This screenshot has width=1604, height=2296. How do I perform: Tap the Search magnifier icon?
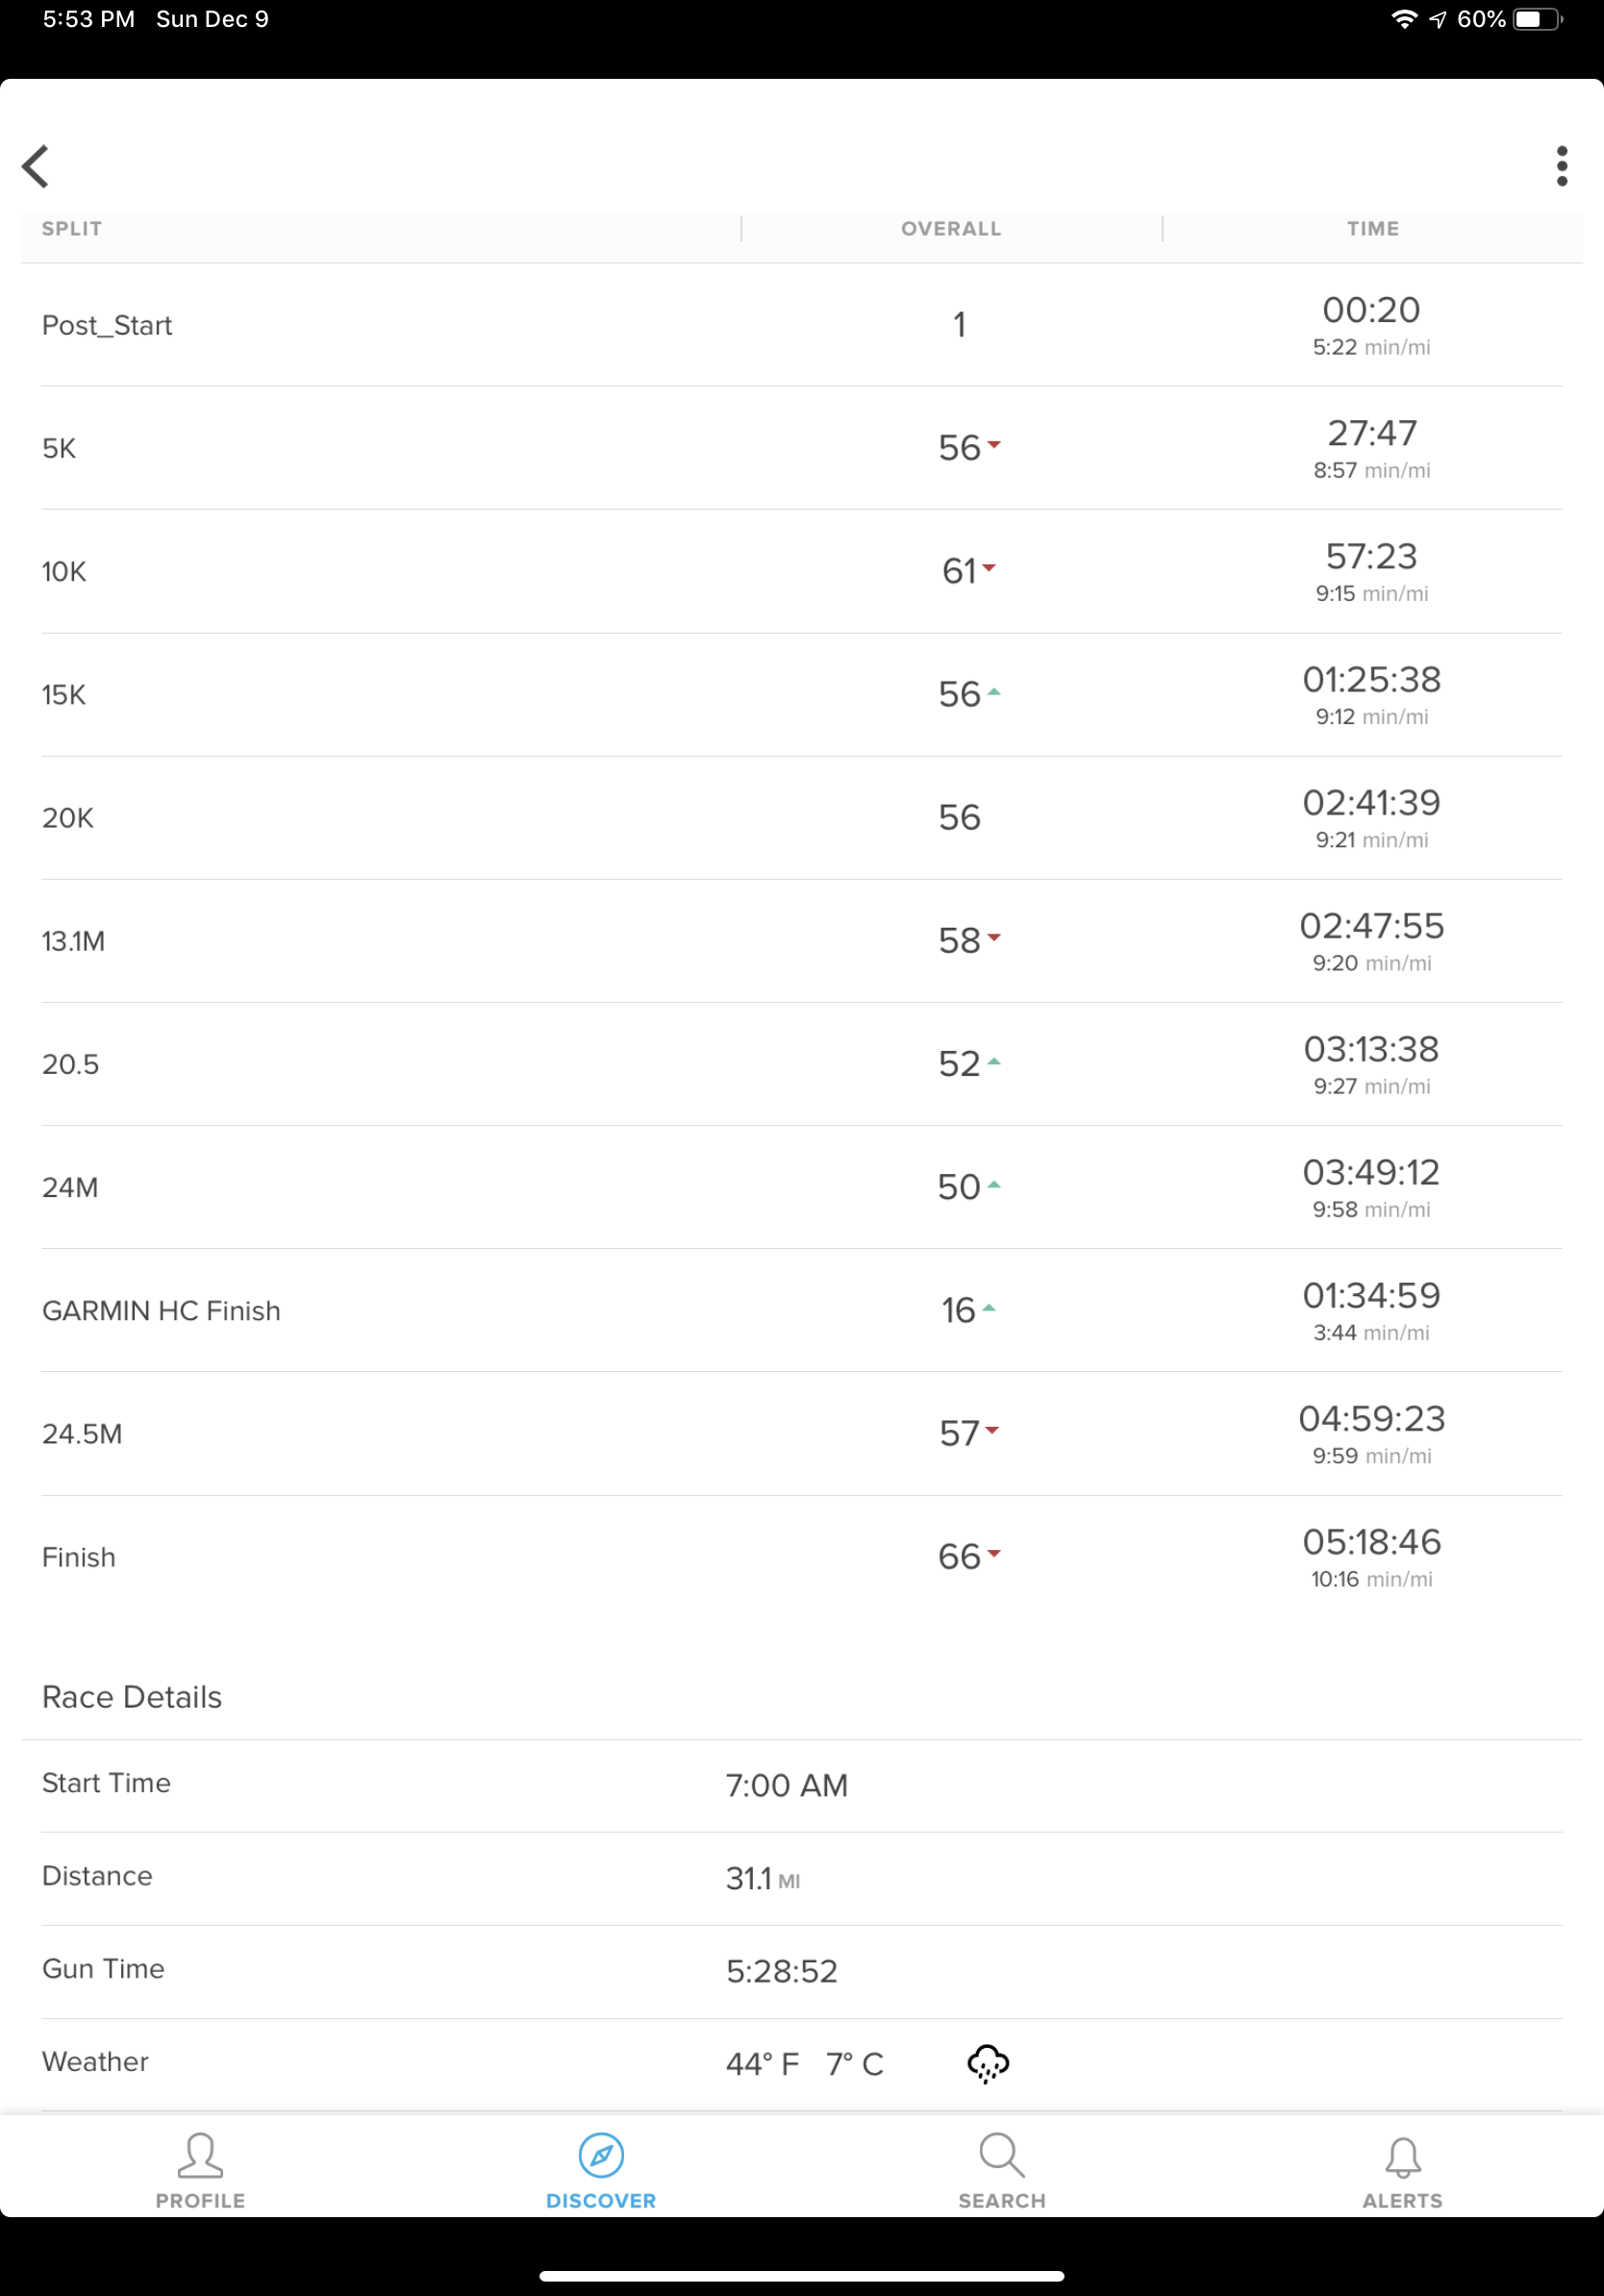pyautogui.click(x=1001, y=2156)
